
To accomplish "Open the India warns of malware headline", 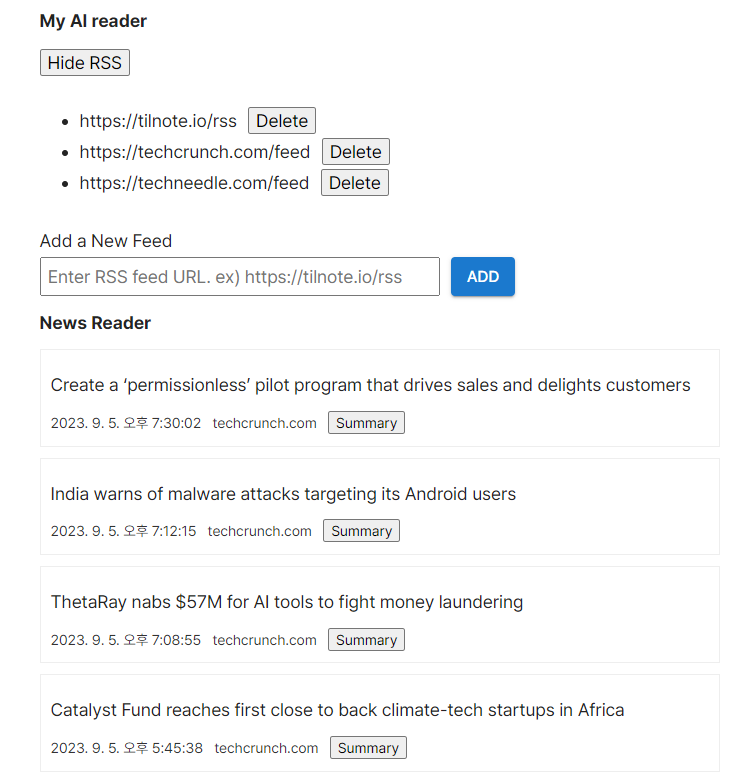I will point(283,494).
